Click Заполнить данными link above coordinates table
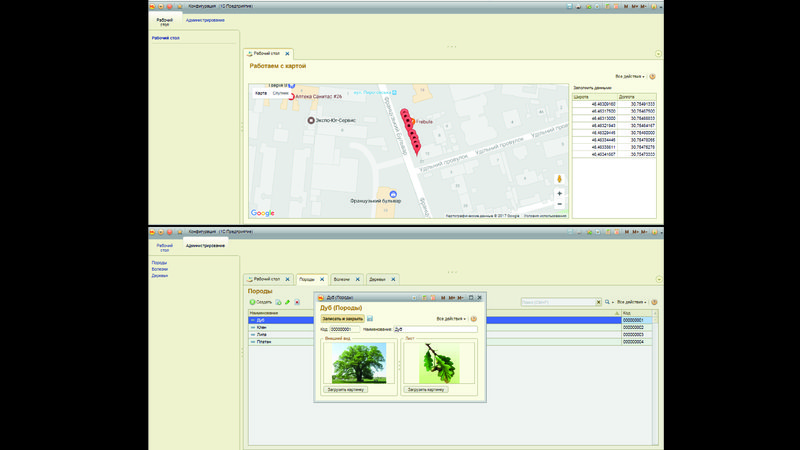The height and width of the screenshot is (450, 800). coord(592,88)
